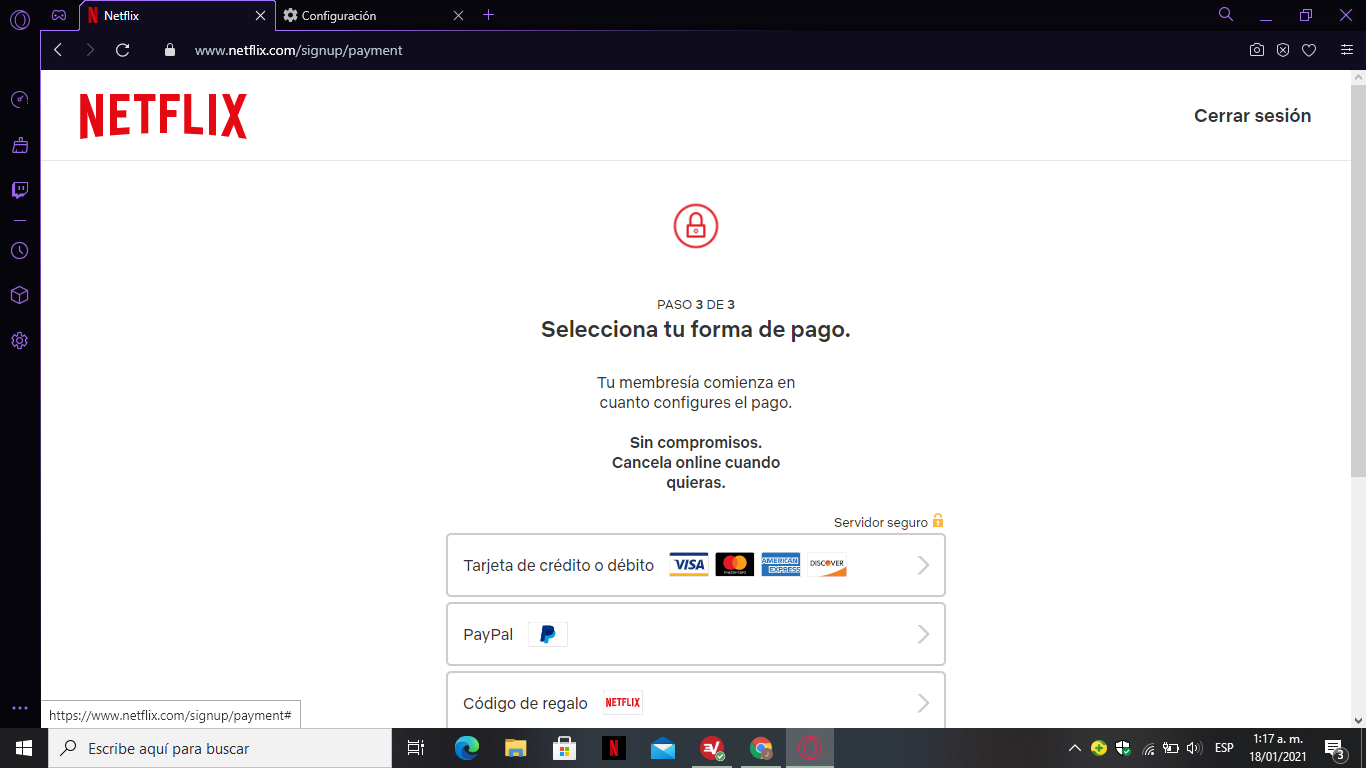The height and width of the screenshot is (768, 1366).
Task: Click the Windows search box
Action: (220, 748)
